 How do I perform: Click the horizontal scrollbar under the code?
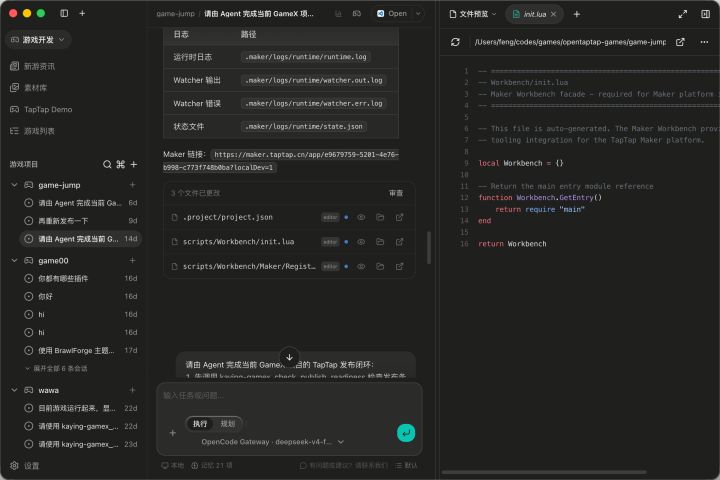click(x=544, y=472)
